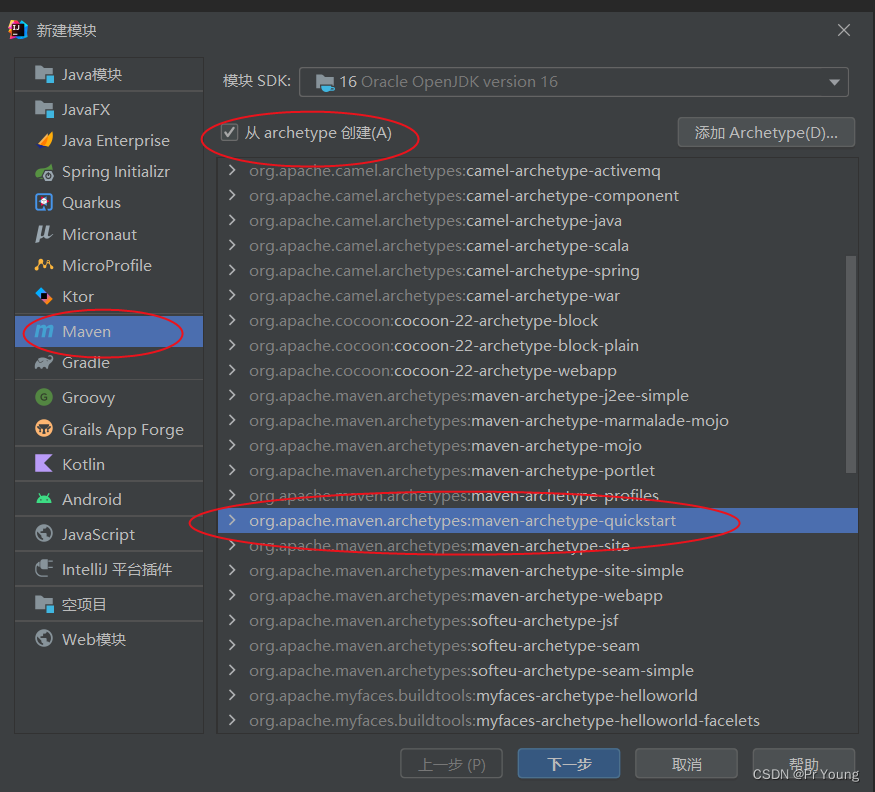Select maven-archetype-portlet row
This screenshot has height=792, width=875.
point(537,471)
